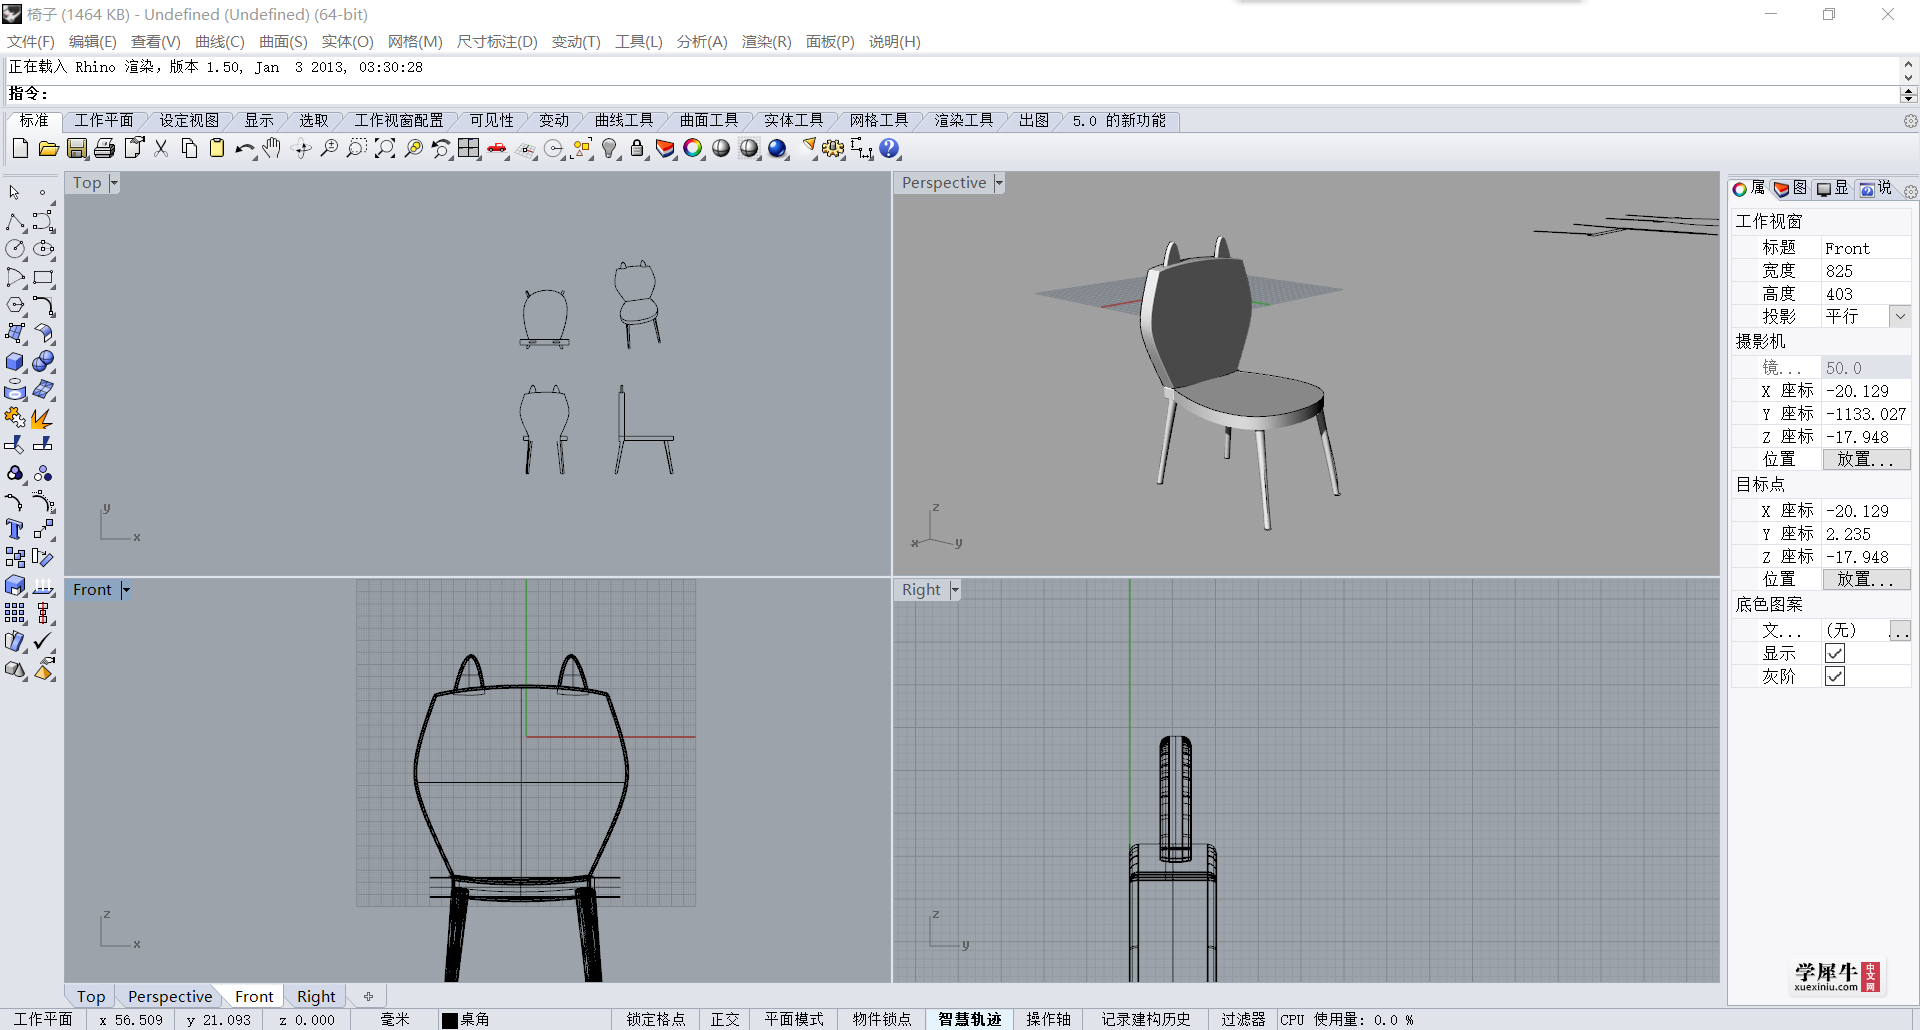This screenshot has width=1920, height=1030.
Task: Click the Array grid icon in sidebar
Action: [x=15, y=613]
